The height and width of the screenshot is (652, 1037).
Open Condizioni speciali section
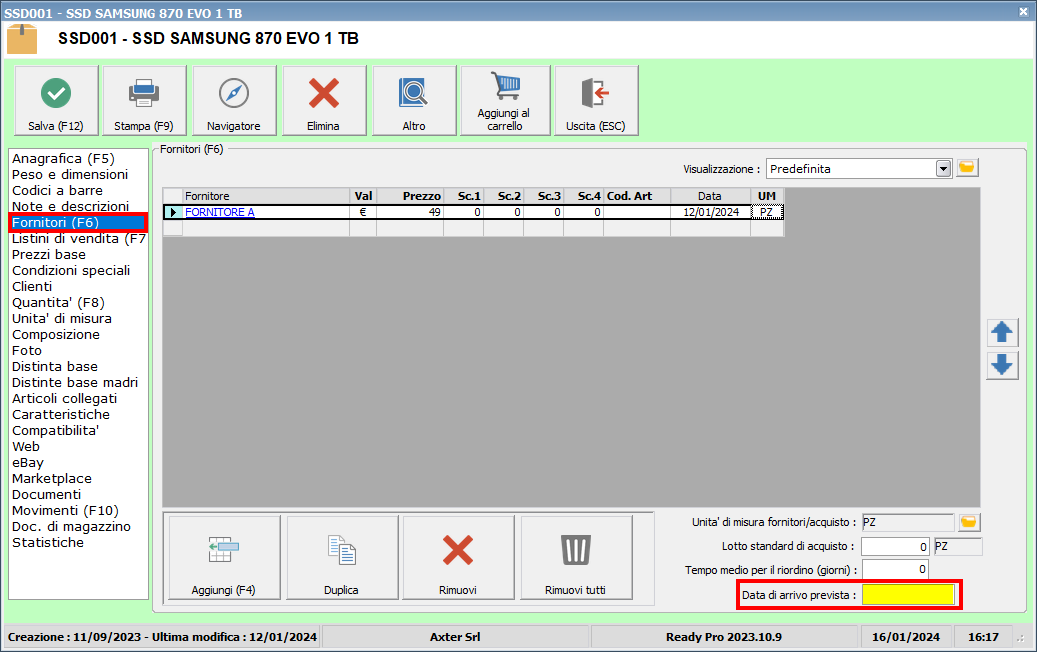click(71, 270)
